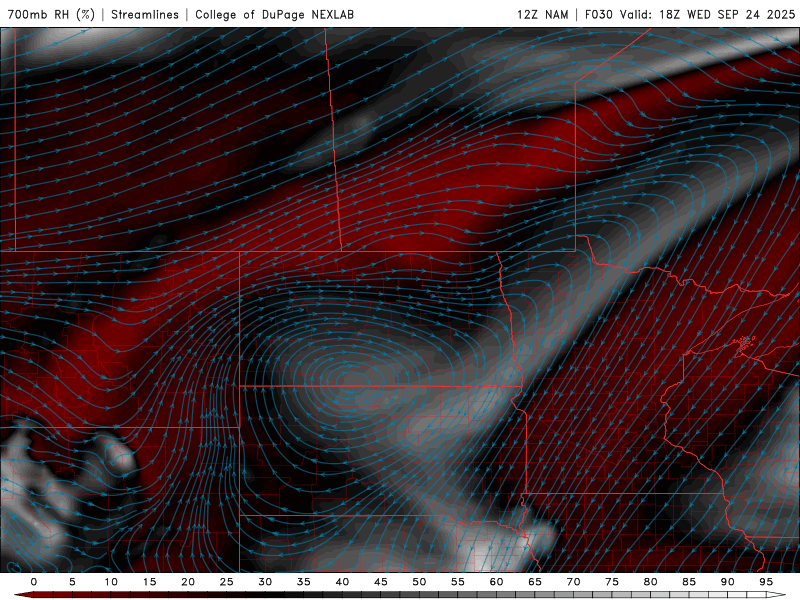Click the "60" color scale label
Image resolution: width=800 pixels, height=600 pixels.
496,582
